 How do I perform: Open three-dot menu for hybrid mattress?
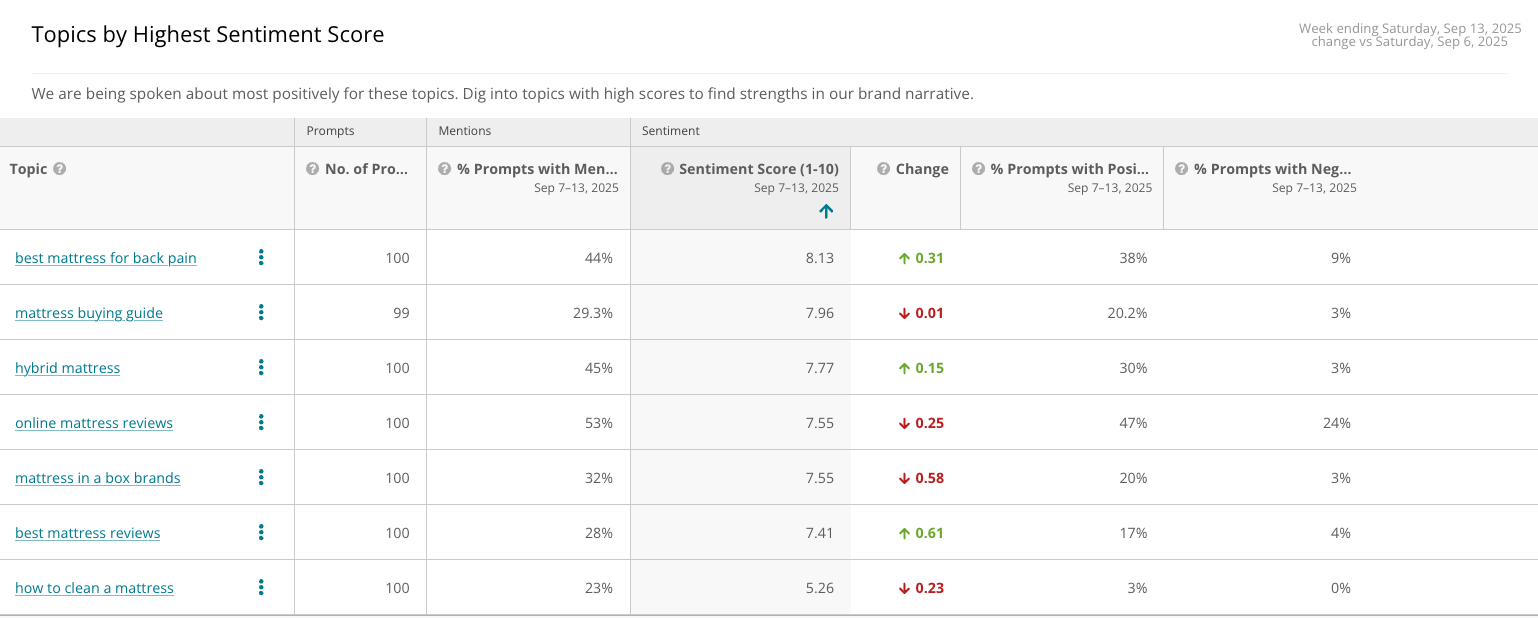pyautogui.click(x=261, y=368)
